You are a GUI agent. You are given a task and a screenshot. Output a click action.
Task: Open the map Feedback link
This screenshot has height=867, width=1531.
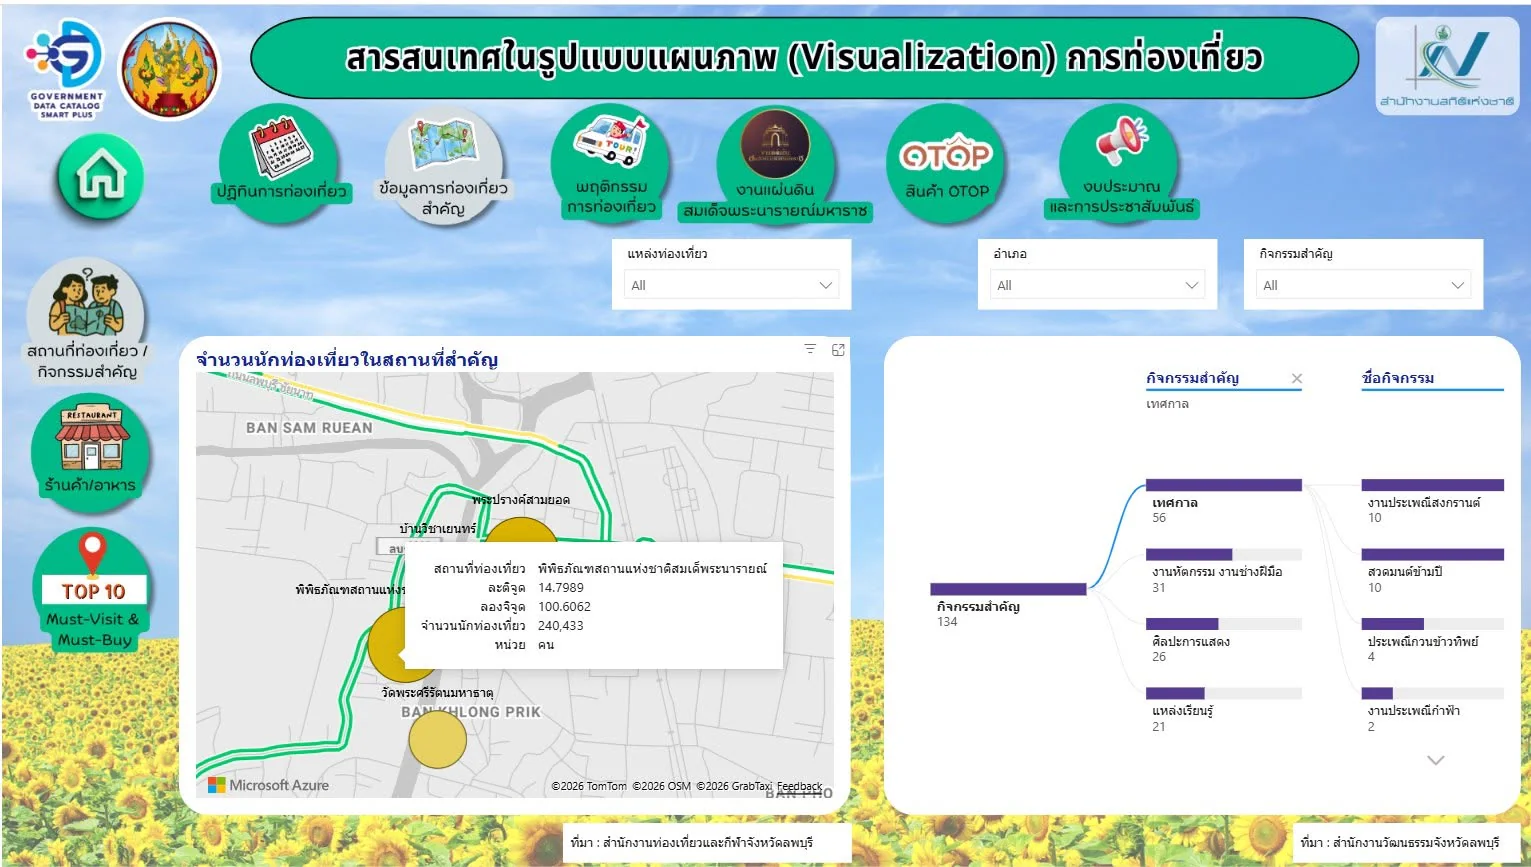point(799,786)
